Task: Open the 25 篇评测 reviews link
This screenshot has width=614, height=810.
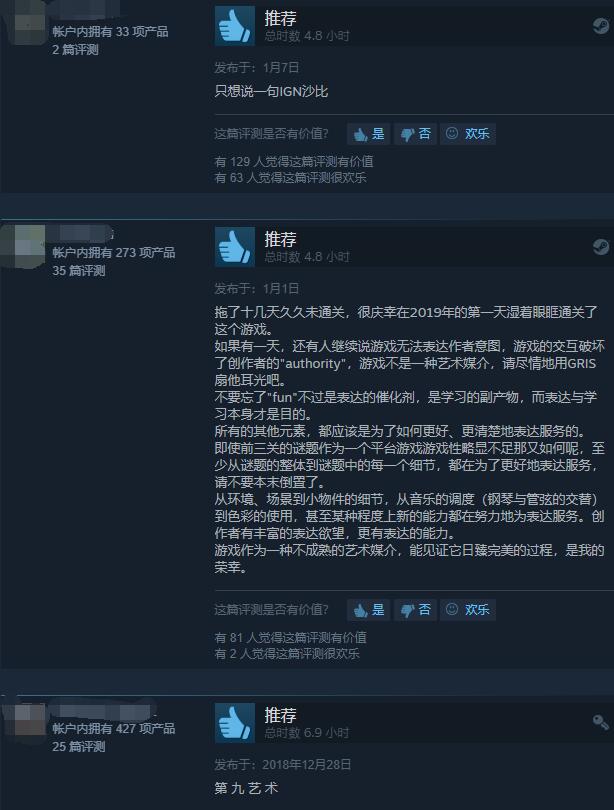Action: point(78,746)
